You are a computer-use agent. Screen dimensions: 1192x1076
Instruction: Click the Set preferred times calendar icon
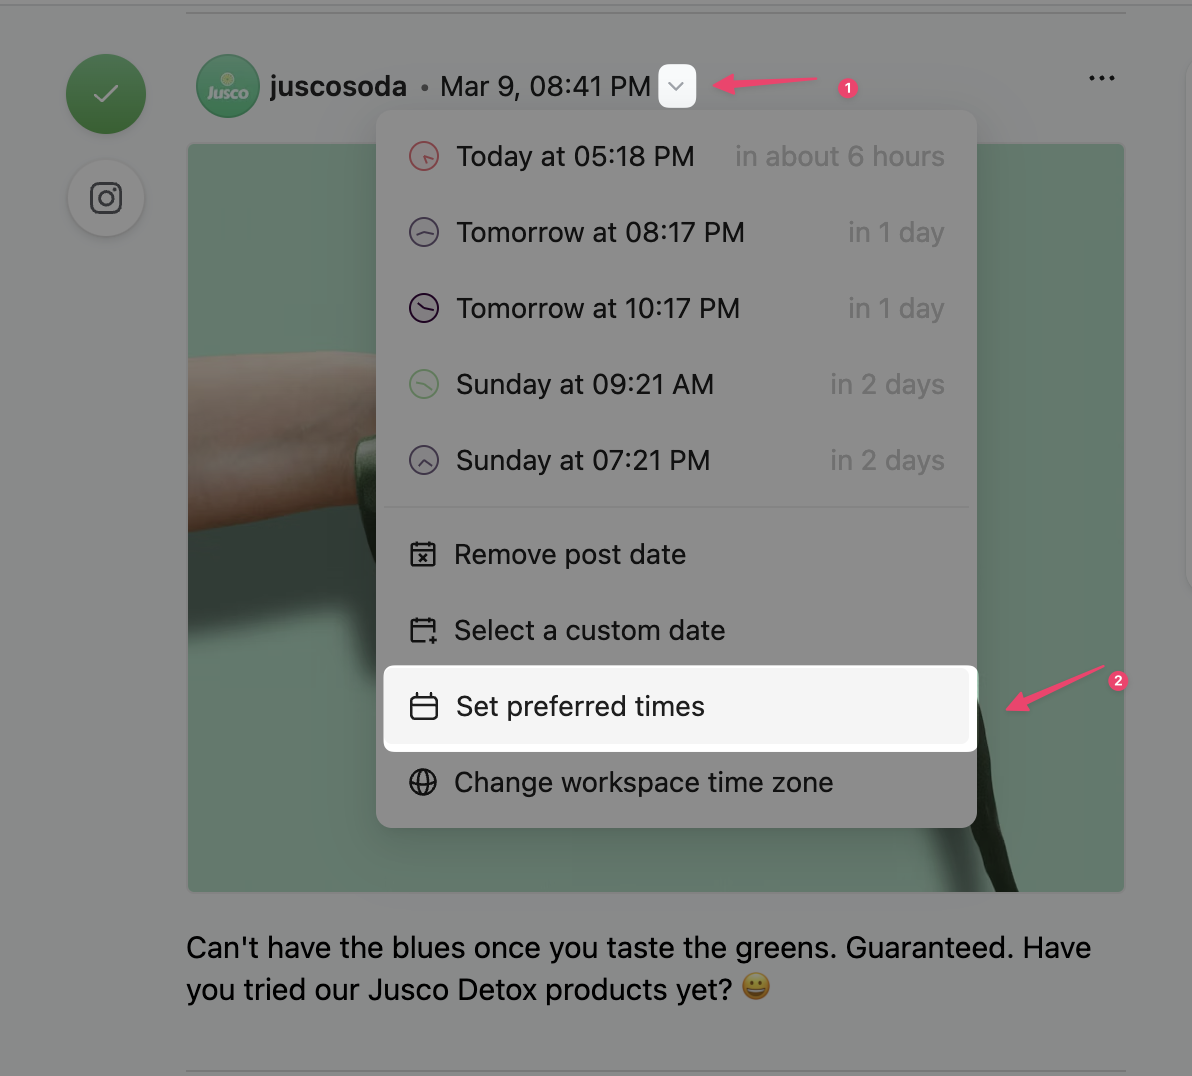424,707
